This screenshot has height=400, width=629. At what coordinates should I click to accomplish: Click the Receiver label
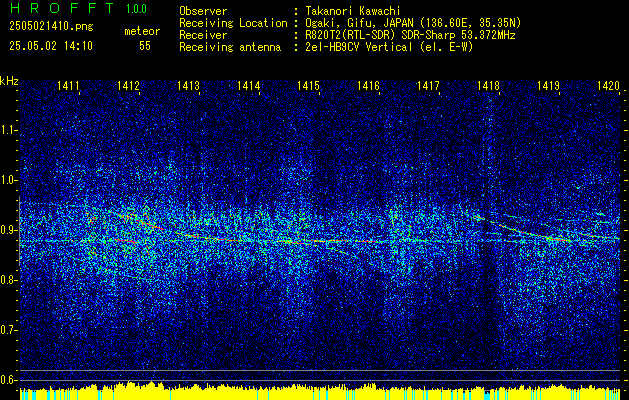pos(203,35)
